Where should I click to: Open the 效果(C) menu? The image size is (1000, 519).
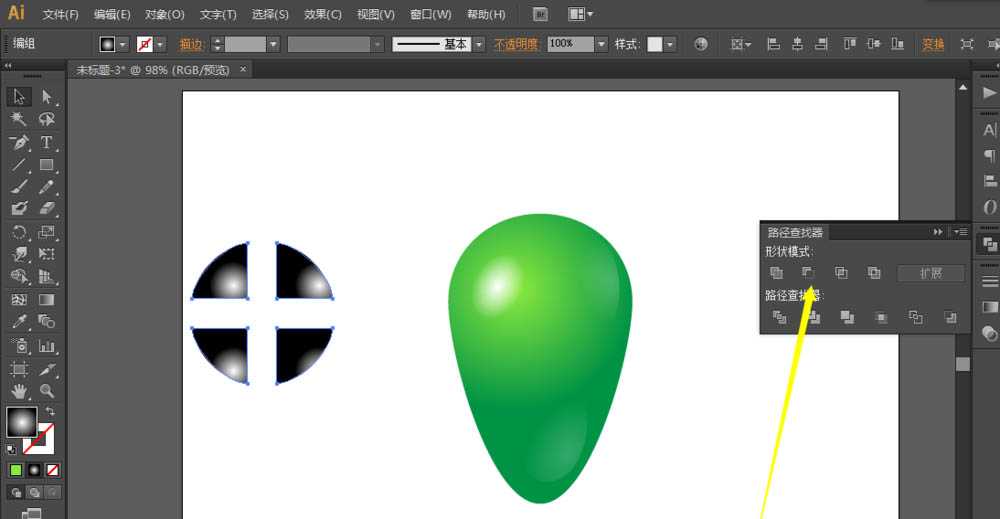(x=323, y=14)
